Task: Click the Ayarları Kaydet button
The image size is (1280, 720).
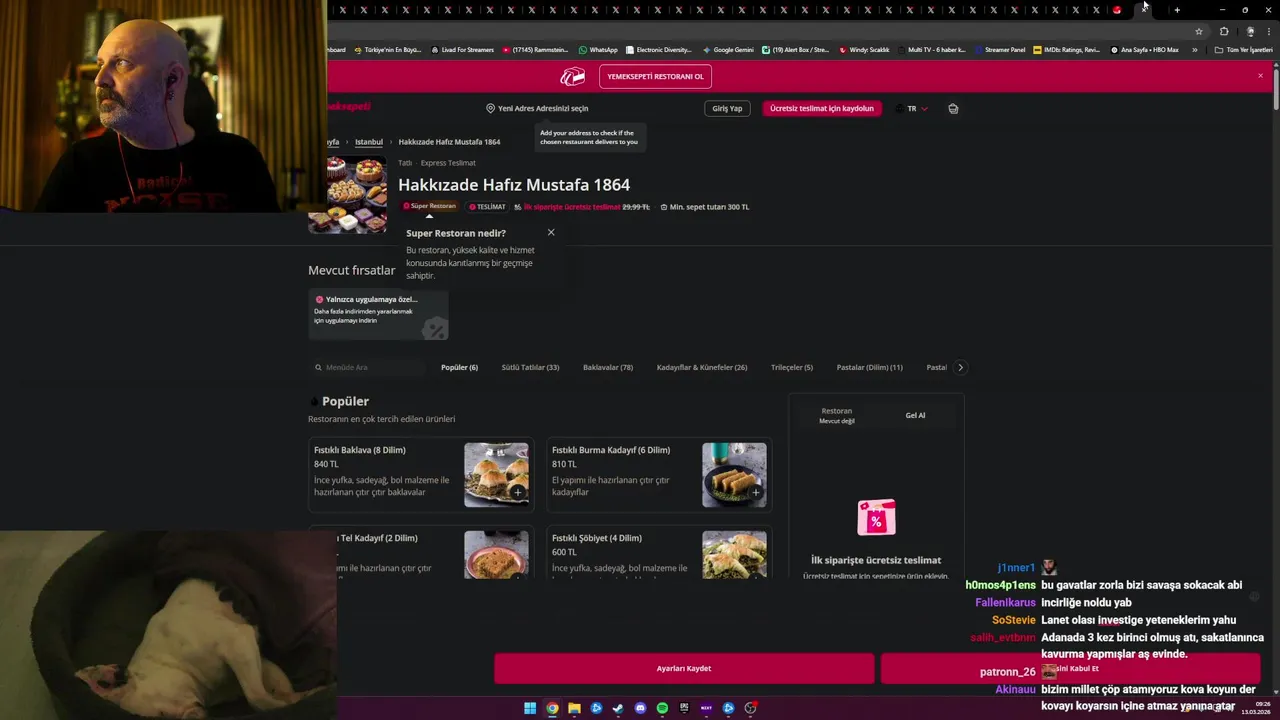Action: coord(684,668)
